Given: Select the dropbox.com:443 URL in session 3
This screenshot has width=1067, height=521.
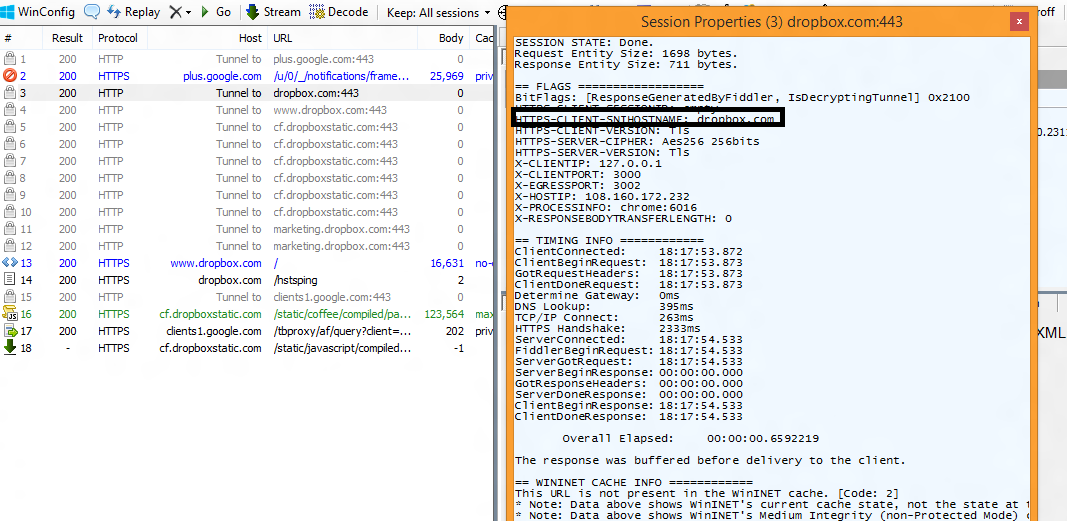Looking at the screenshot, I should pos(316,93).
